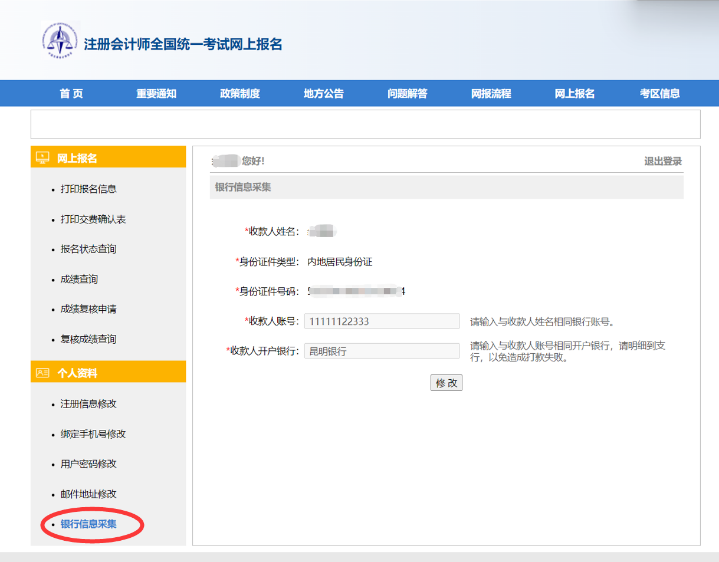This screenshot has height=562, width=719.
Task: Click the 网上报名 sidebar monitor icon
Action: (42, 158)
